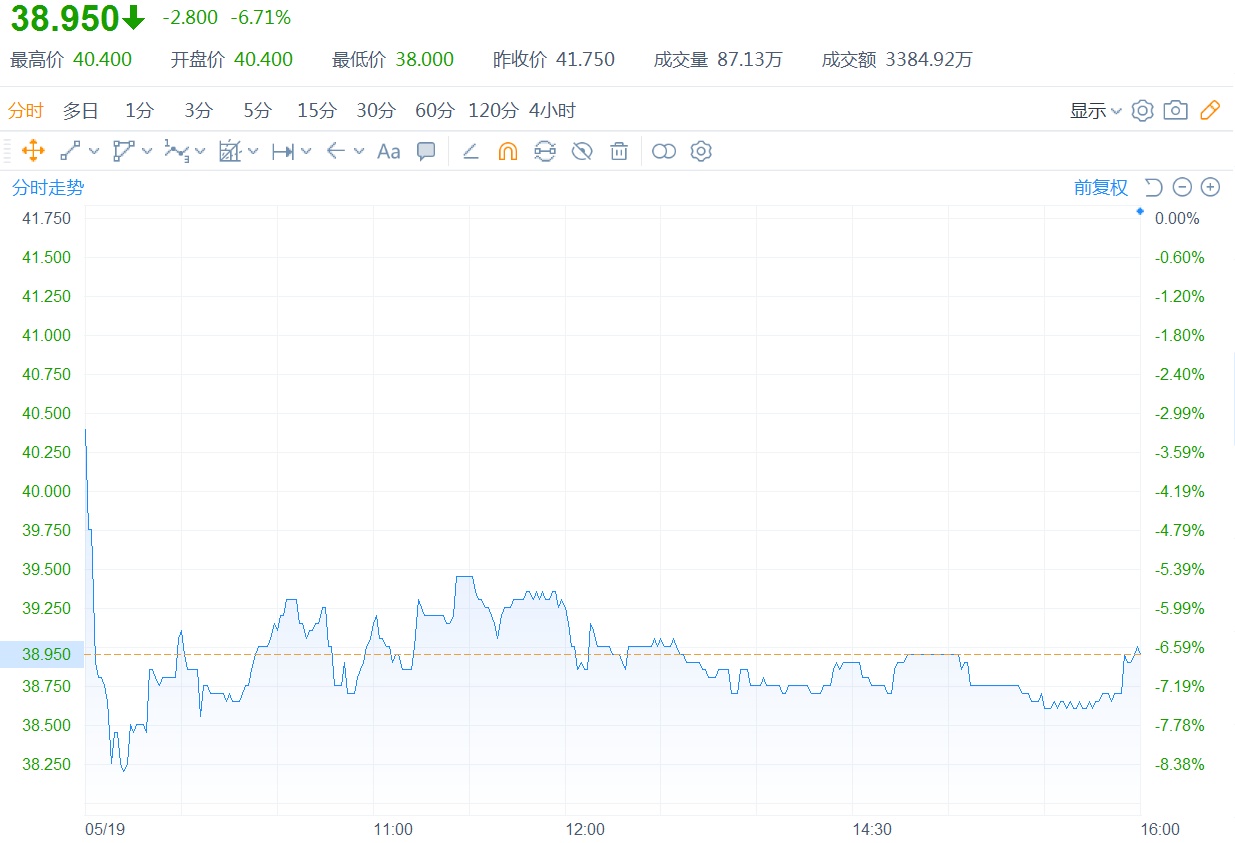Expand the trend line tool options arrow
The width and height of the screenshot is (1235, 843).
point(95,151)
